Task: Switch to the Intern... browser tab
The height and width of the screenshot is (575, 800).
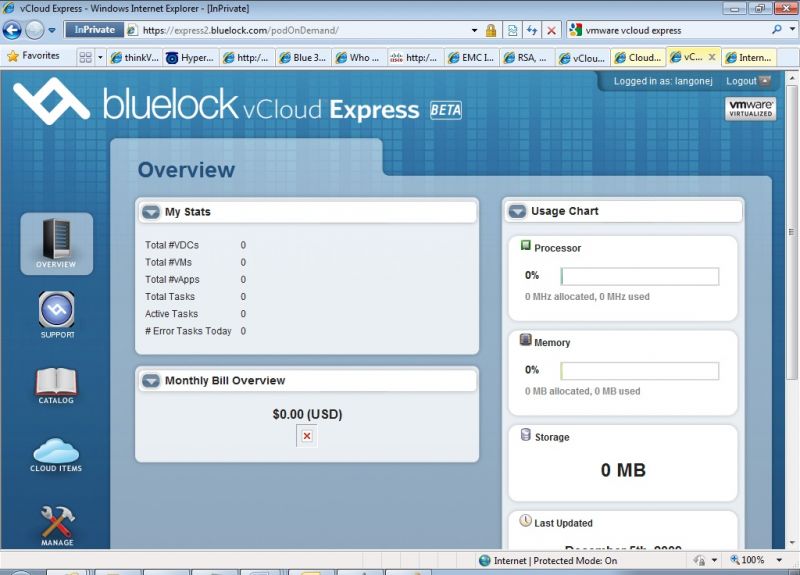Action: pyautogui.click(x=749, y=58)
